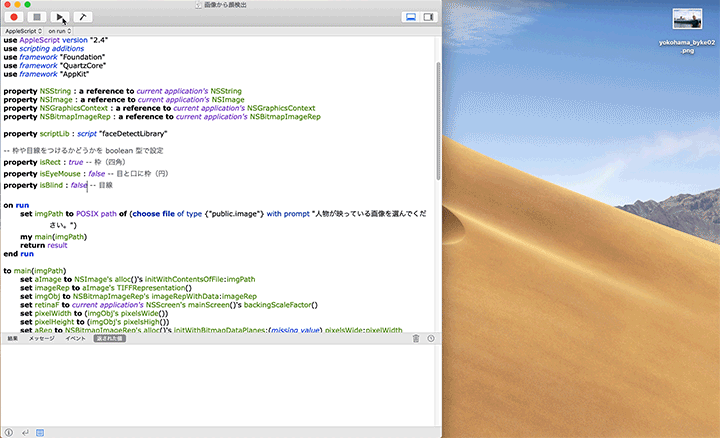Switch to the 結果 tab
Image resolution: width=720 pixels, height=438 pixels.
tap(12, 338)
